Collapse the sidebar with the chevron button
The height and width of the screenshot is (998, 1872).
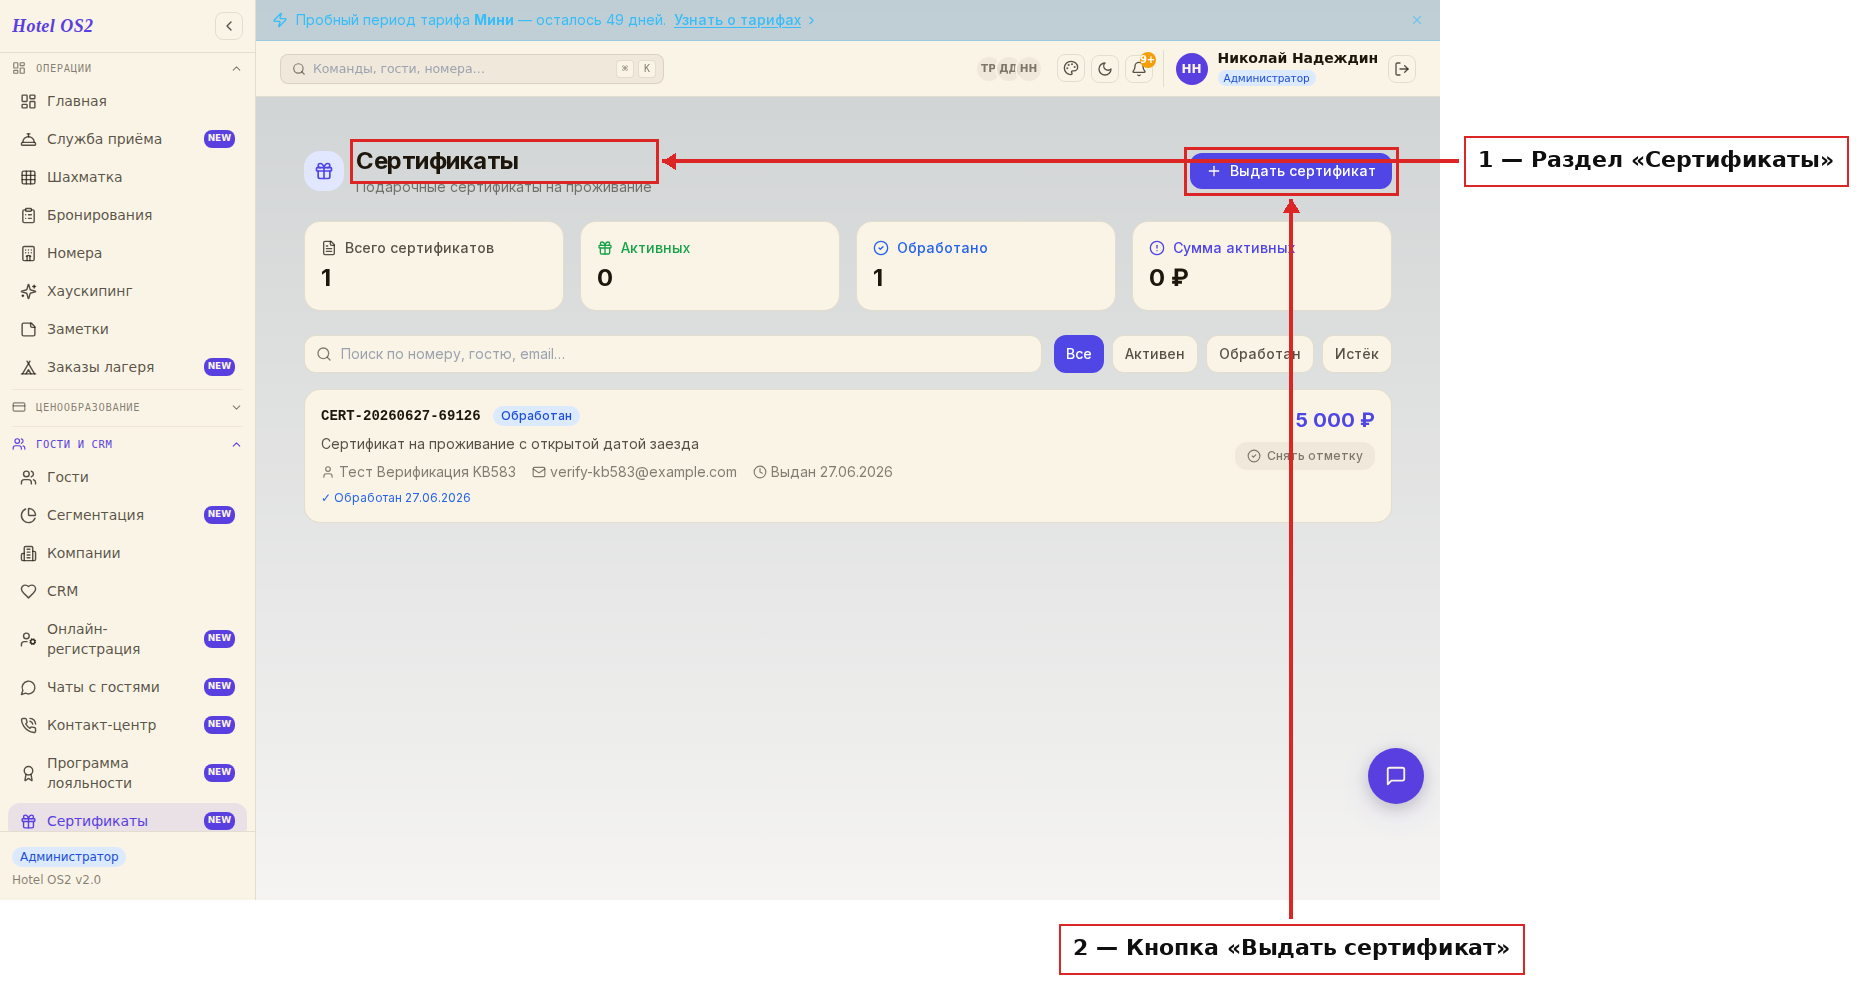[x=229, y=26]
